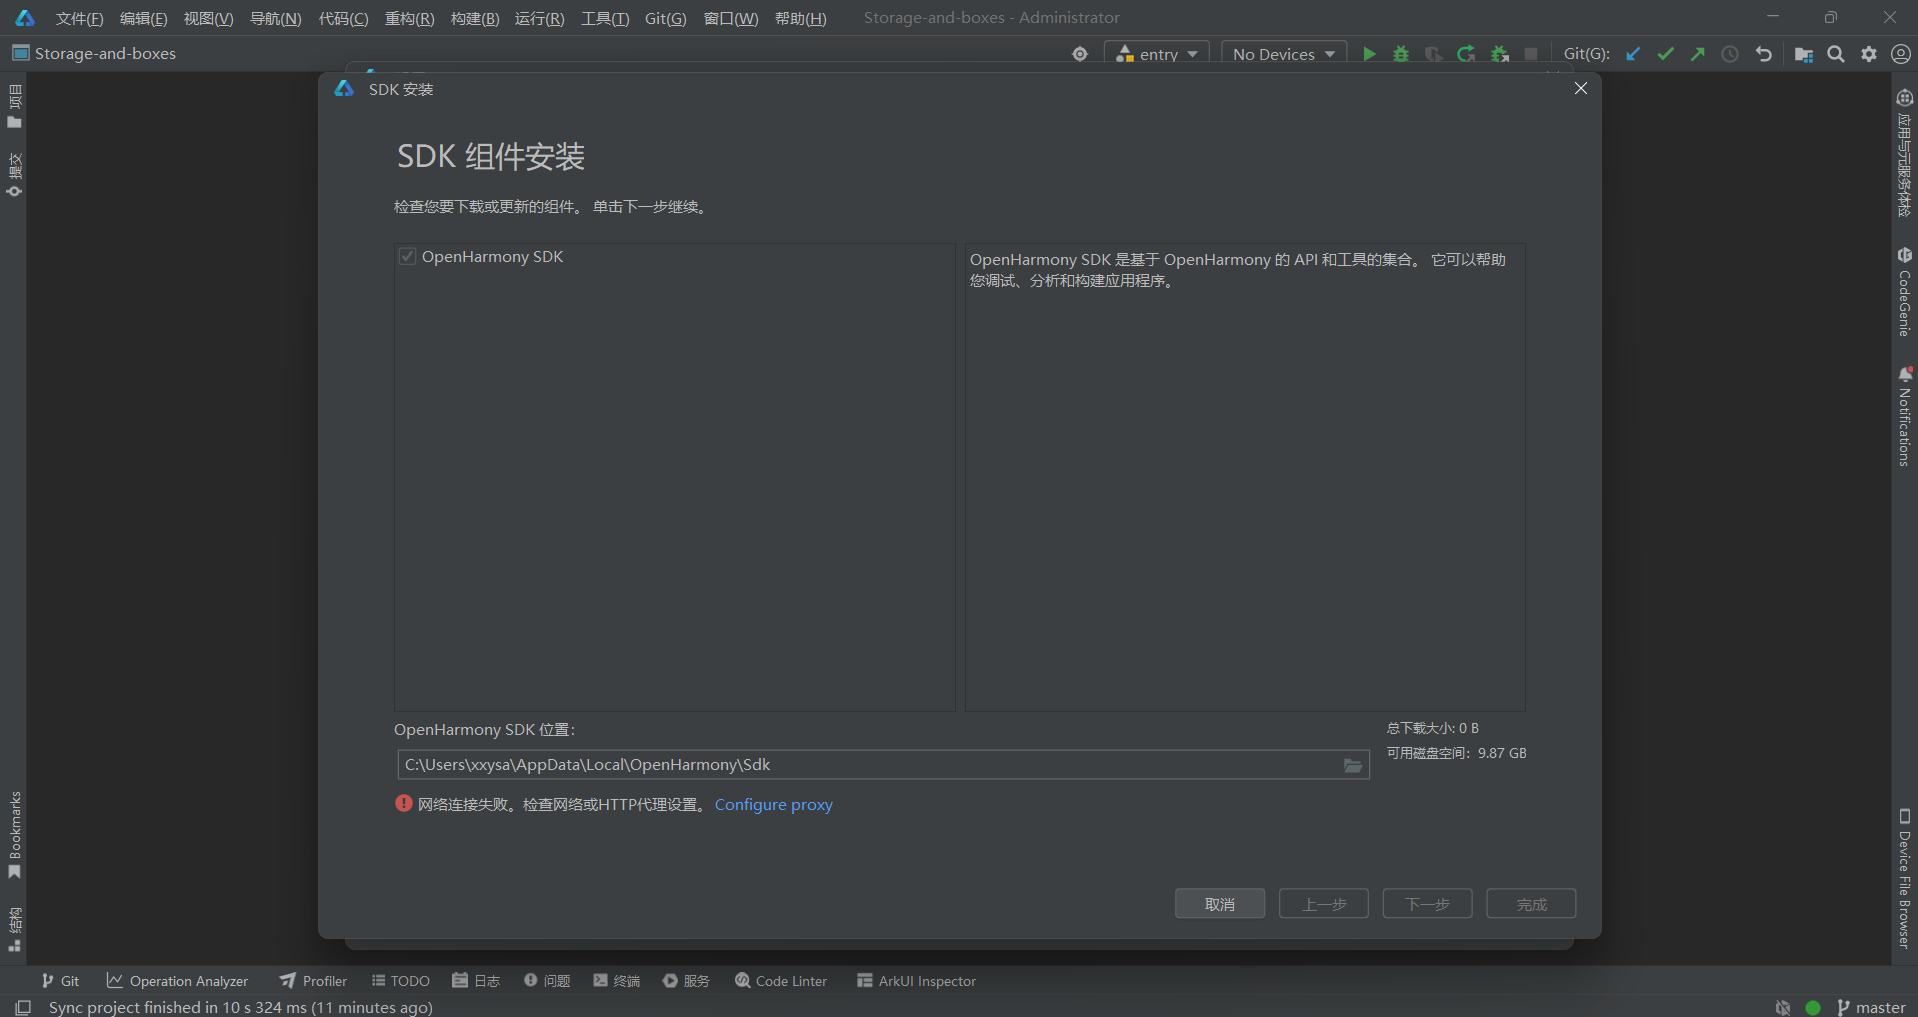Open the 窗口(W) menu

click(731, 18)
